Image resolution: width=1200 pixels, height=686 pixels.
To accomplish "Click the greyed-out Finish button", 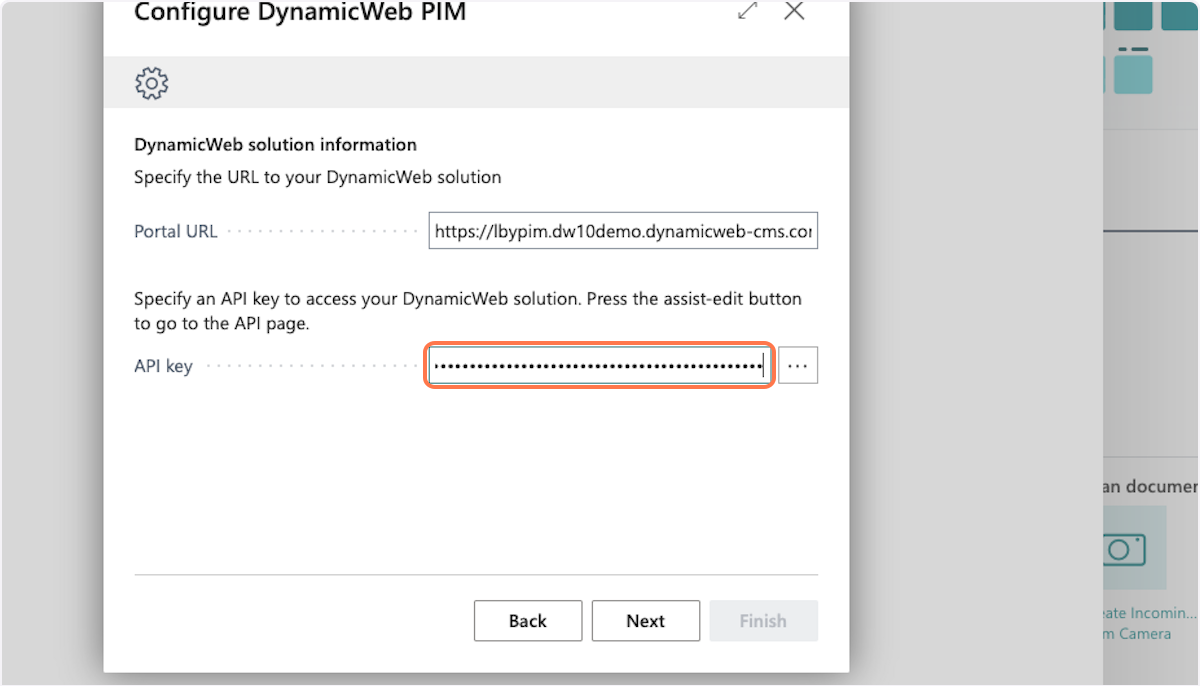I will (x=763, y=621).
